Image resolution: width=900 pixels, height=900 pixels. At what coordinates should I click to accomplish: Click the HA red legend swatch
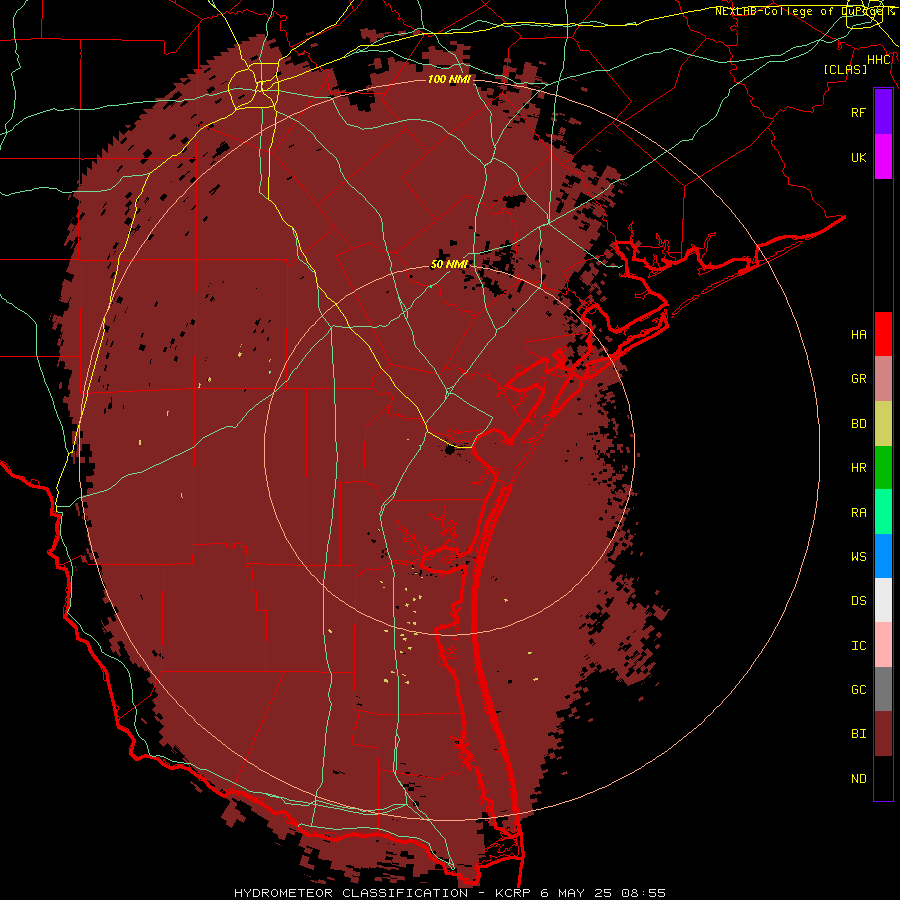[883, 334]
